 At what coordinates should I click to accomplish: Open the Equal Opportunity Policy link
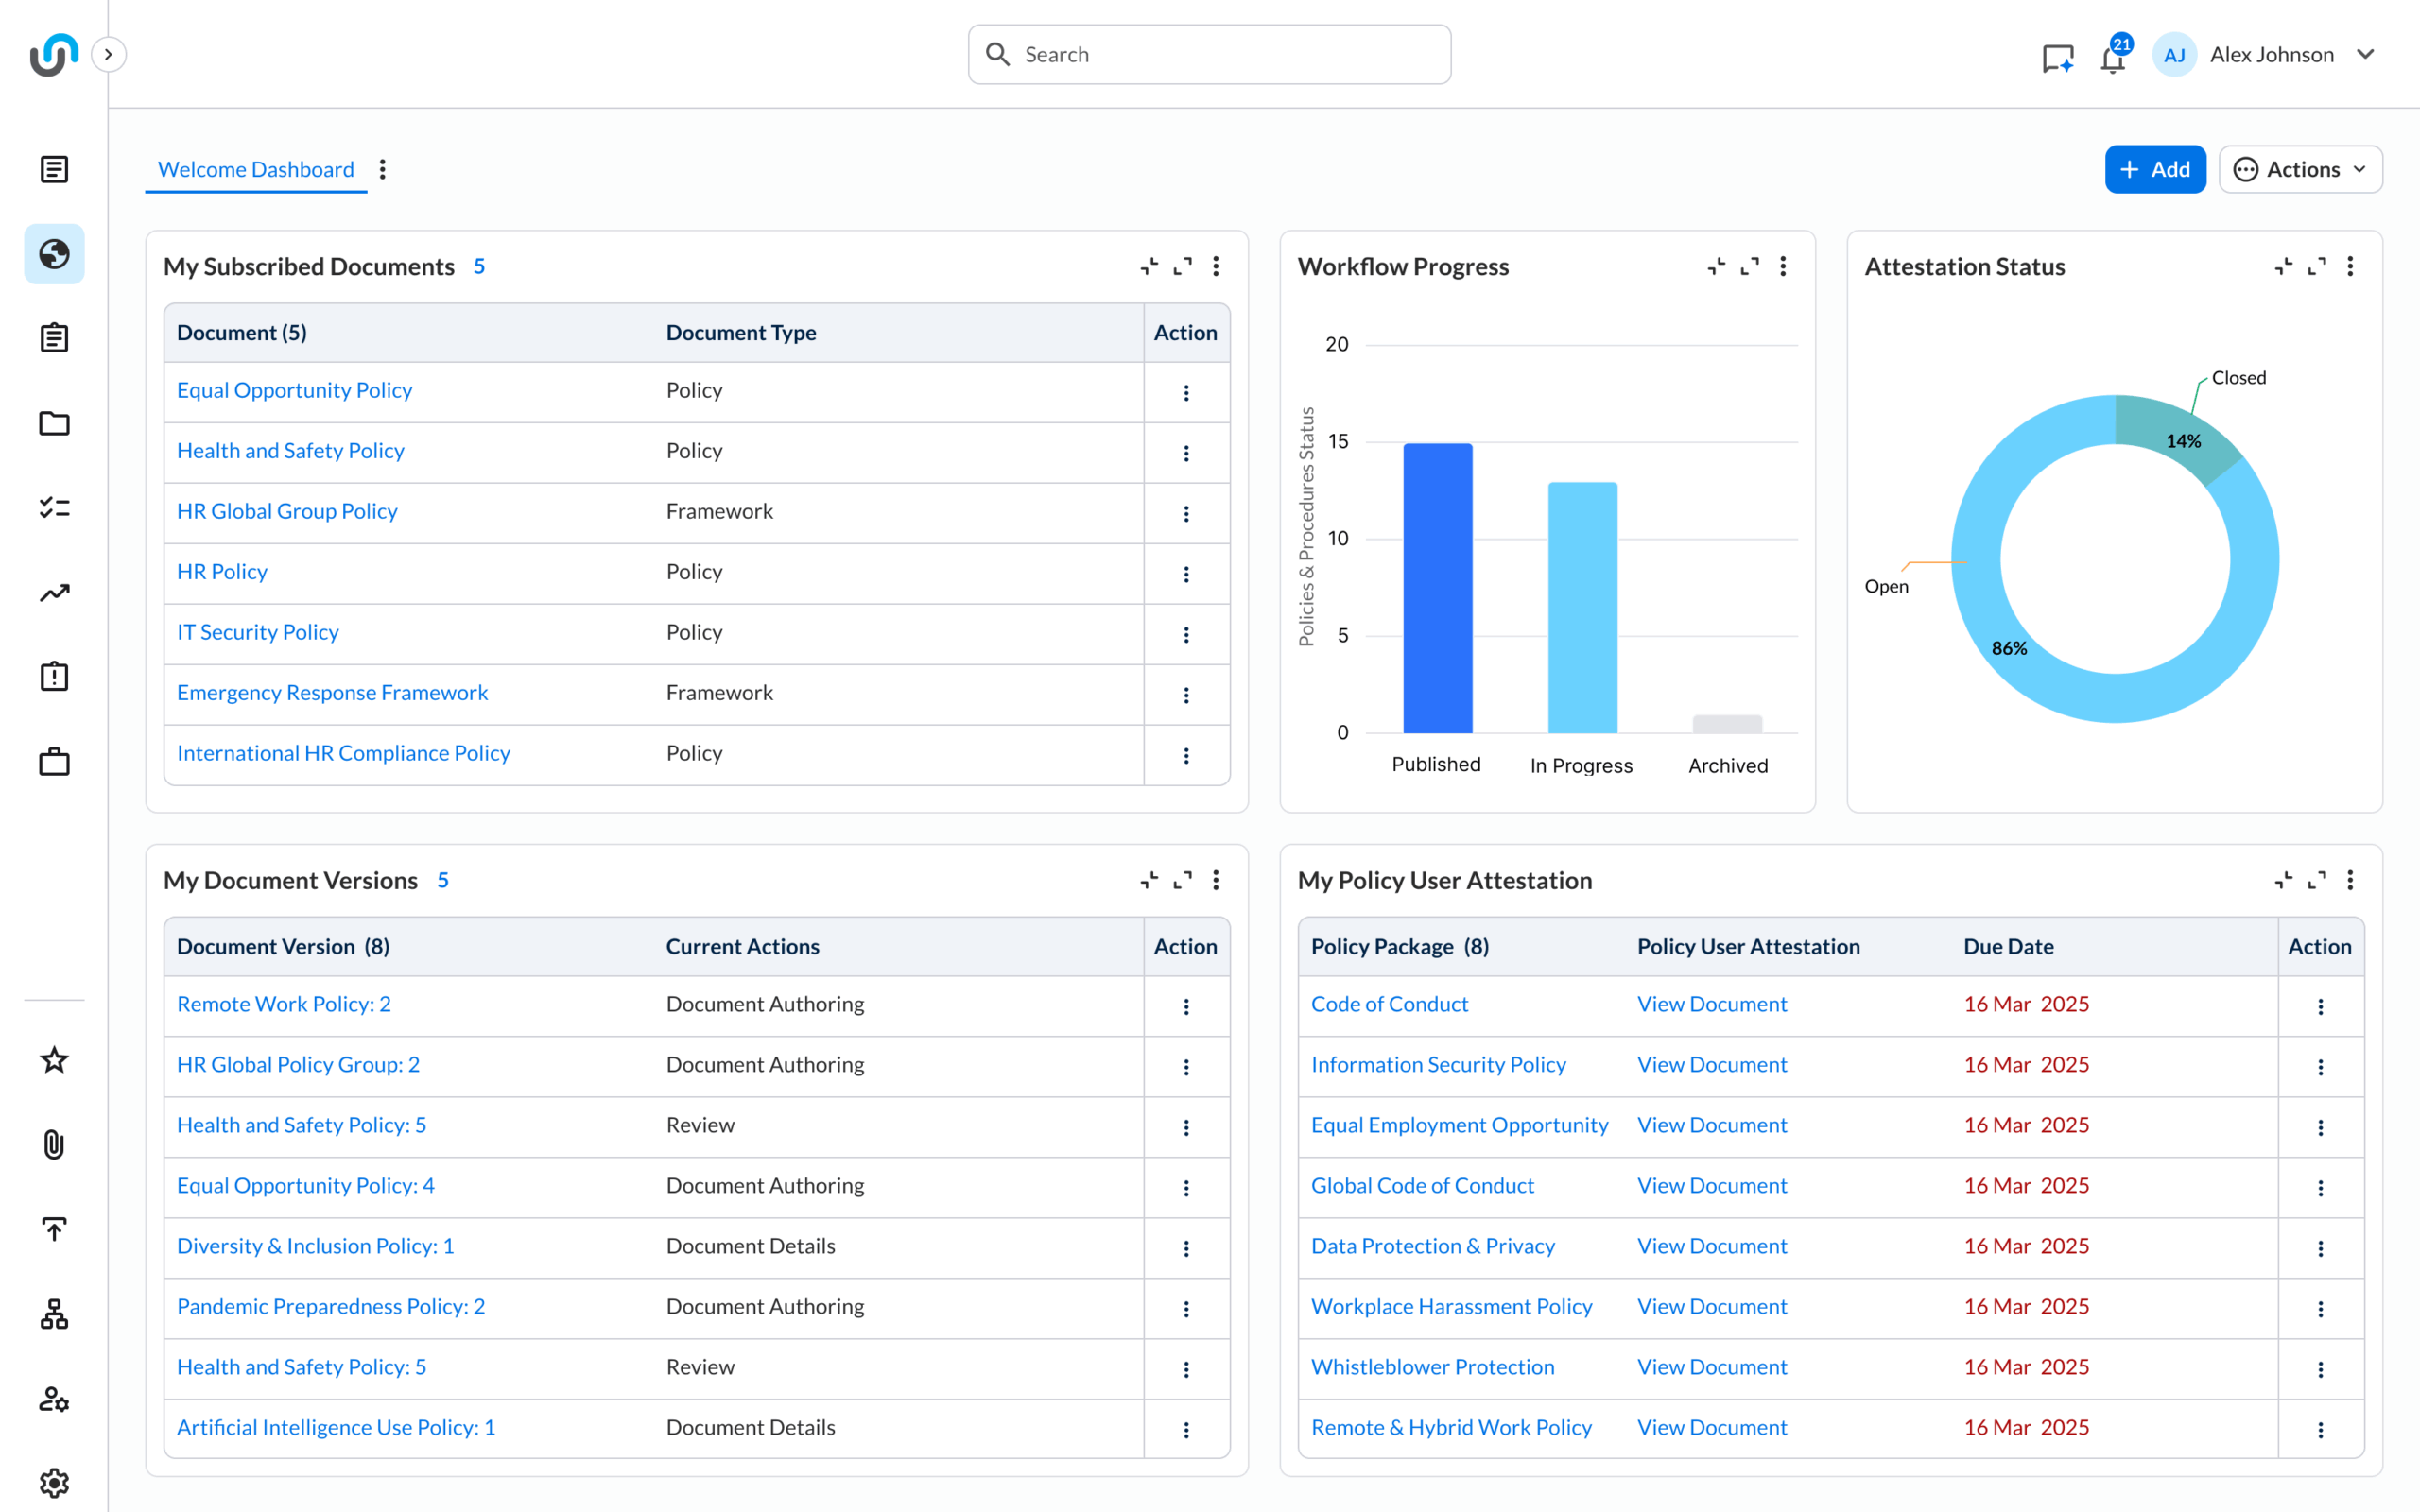tap(294, 390)
